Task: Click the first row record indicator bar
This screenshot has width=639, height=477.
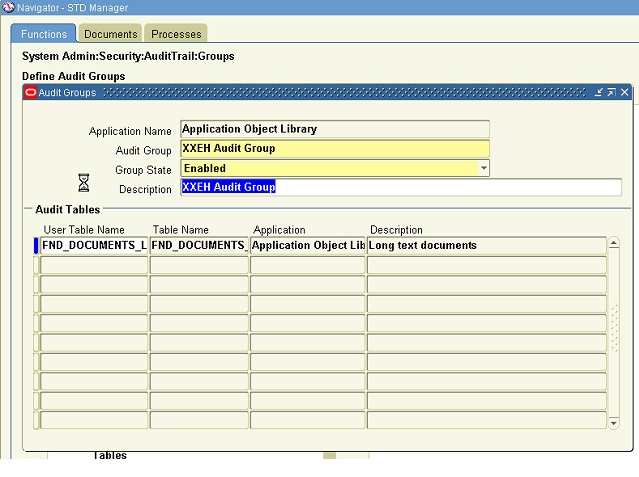Action: point(36,245)
